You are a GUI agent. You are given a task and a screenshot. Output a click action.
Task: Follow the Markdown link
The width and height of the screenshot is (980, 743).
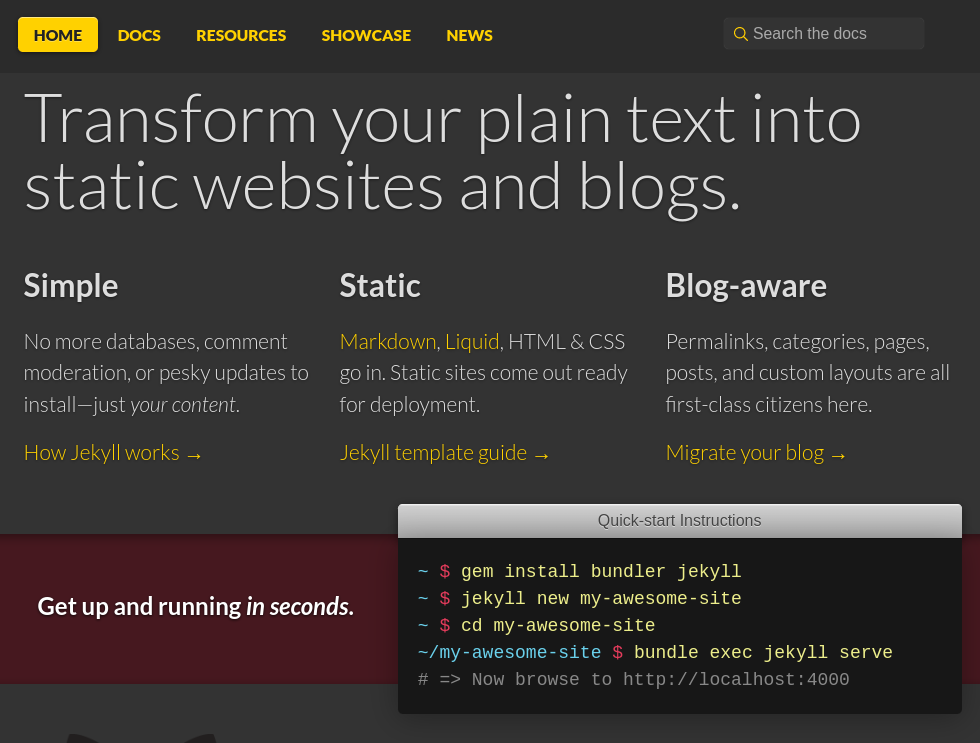point(388,342)
